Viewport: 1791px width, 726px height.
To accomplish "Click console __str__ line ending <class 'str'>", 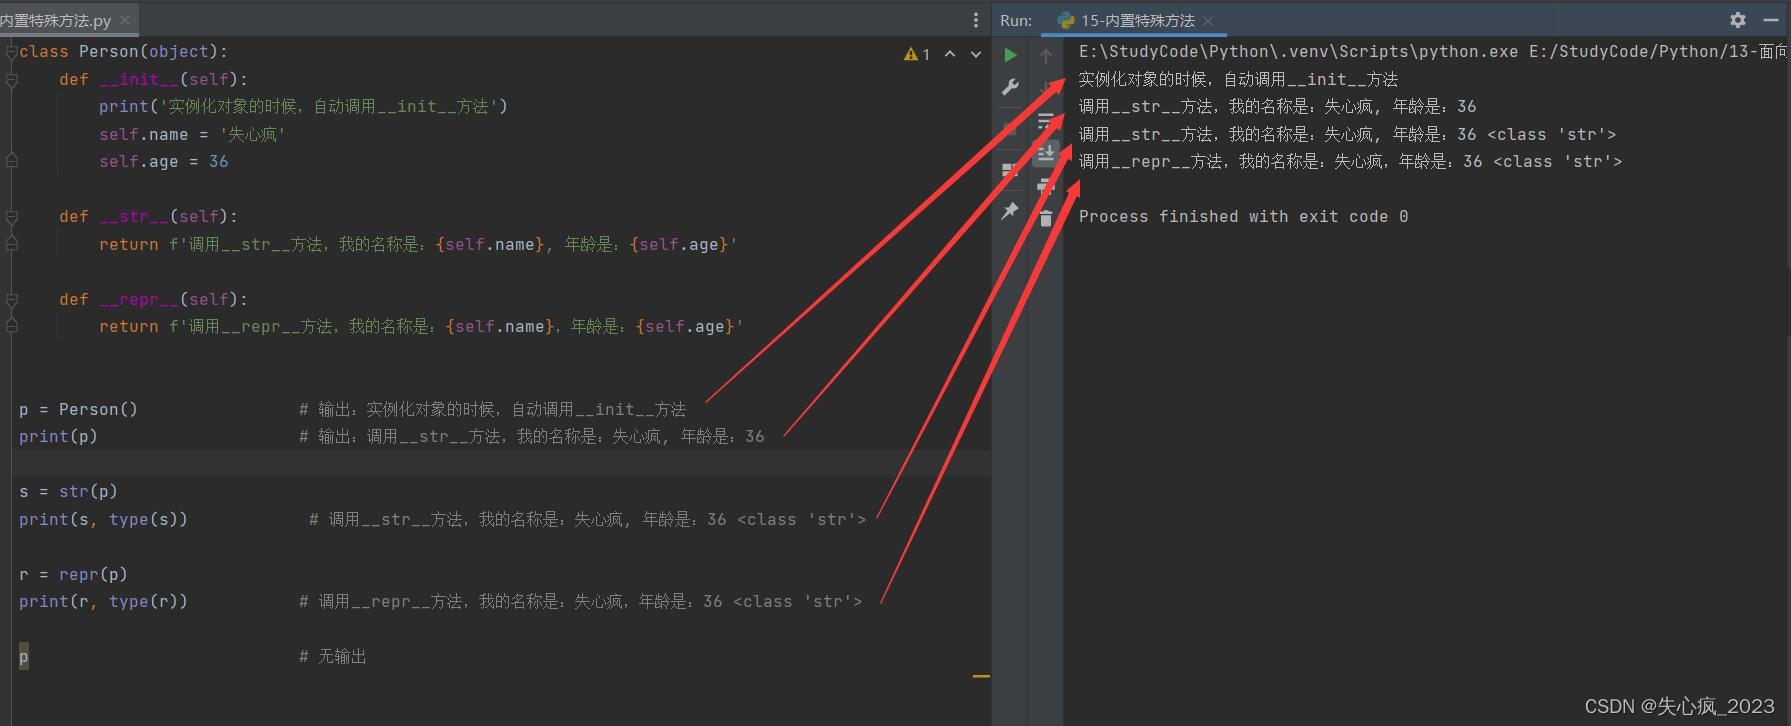I will coord(1347,134).
